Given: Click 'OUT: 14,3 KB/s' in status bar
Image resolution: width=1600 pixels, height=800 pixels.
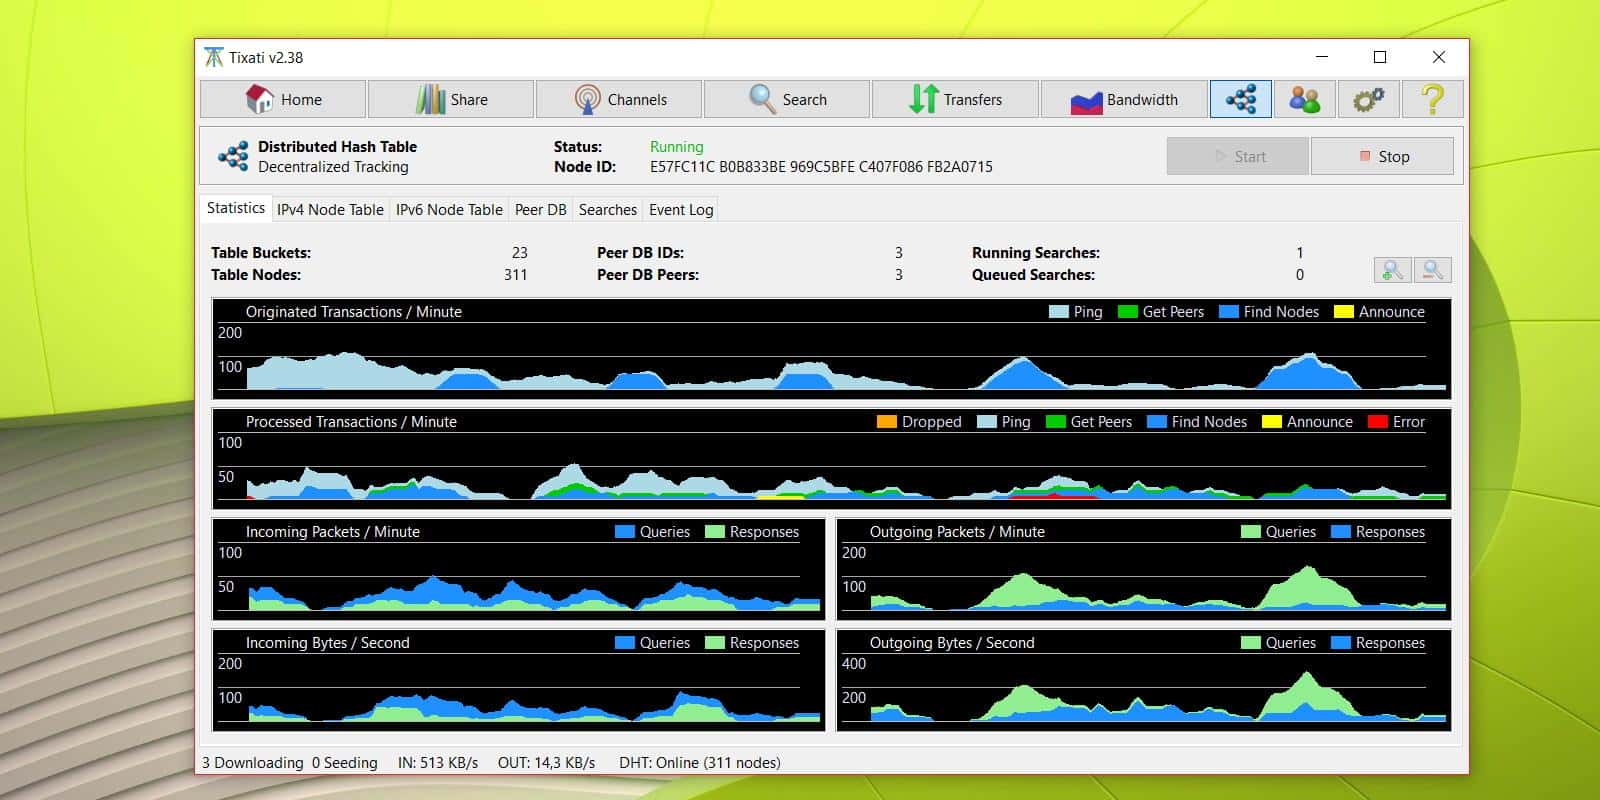Looking at the screenshot, I should [x=546, y=763].
